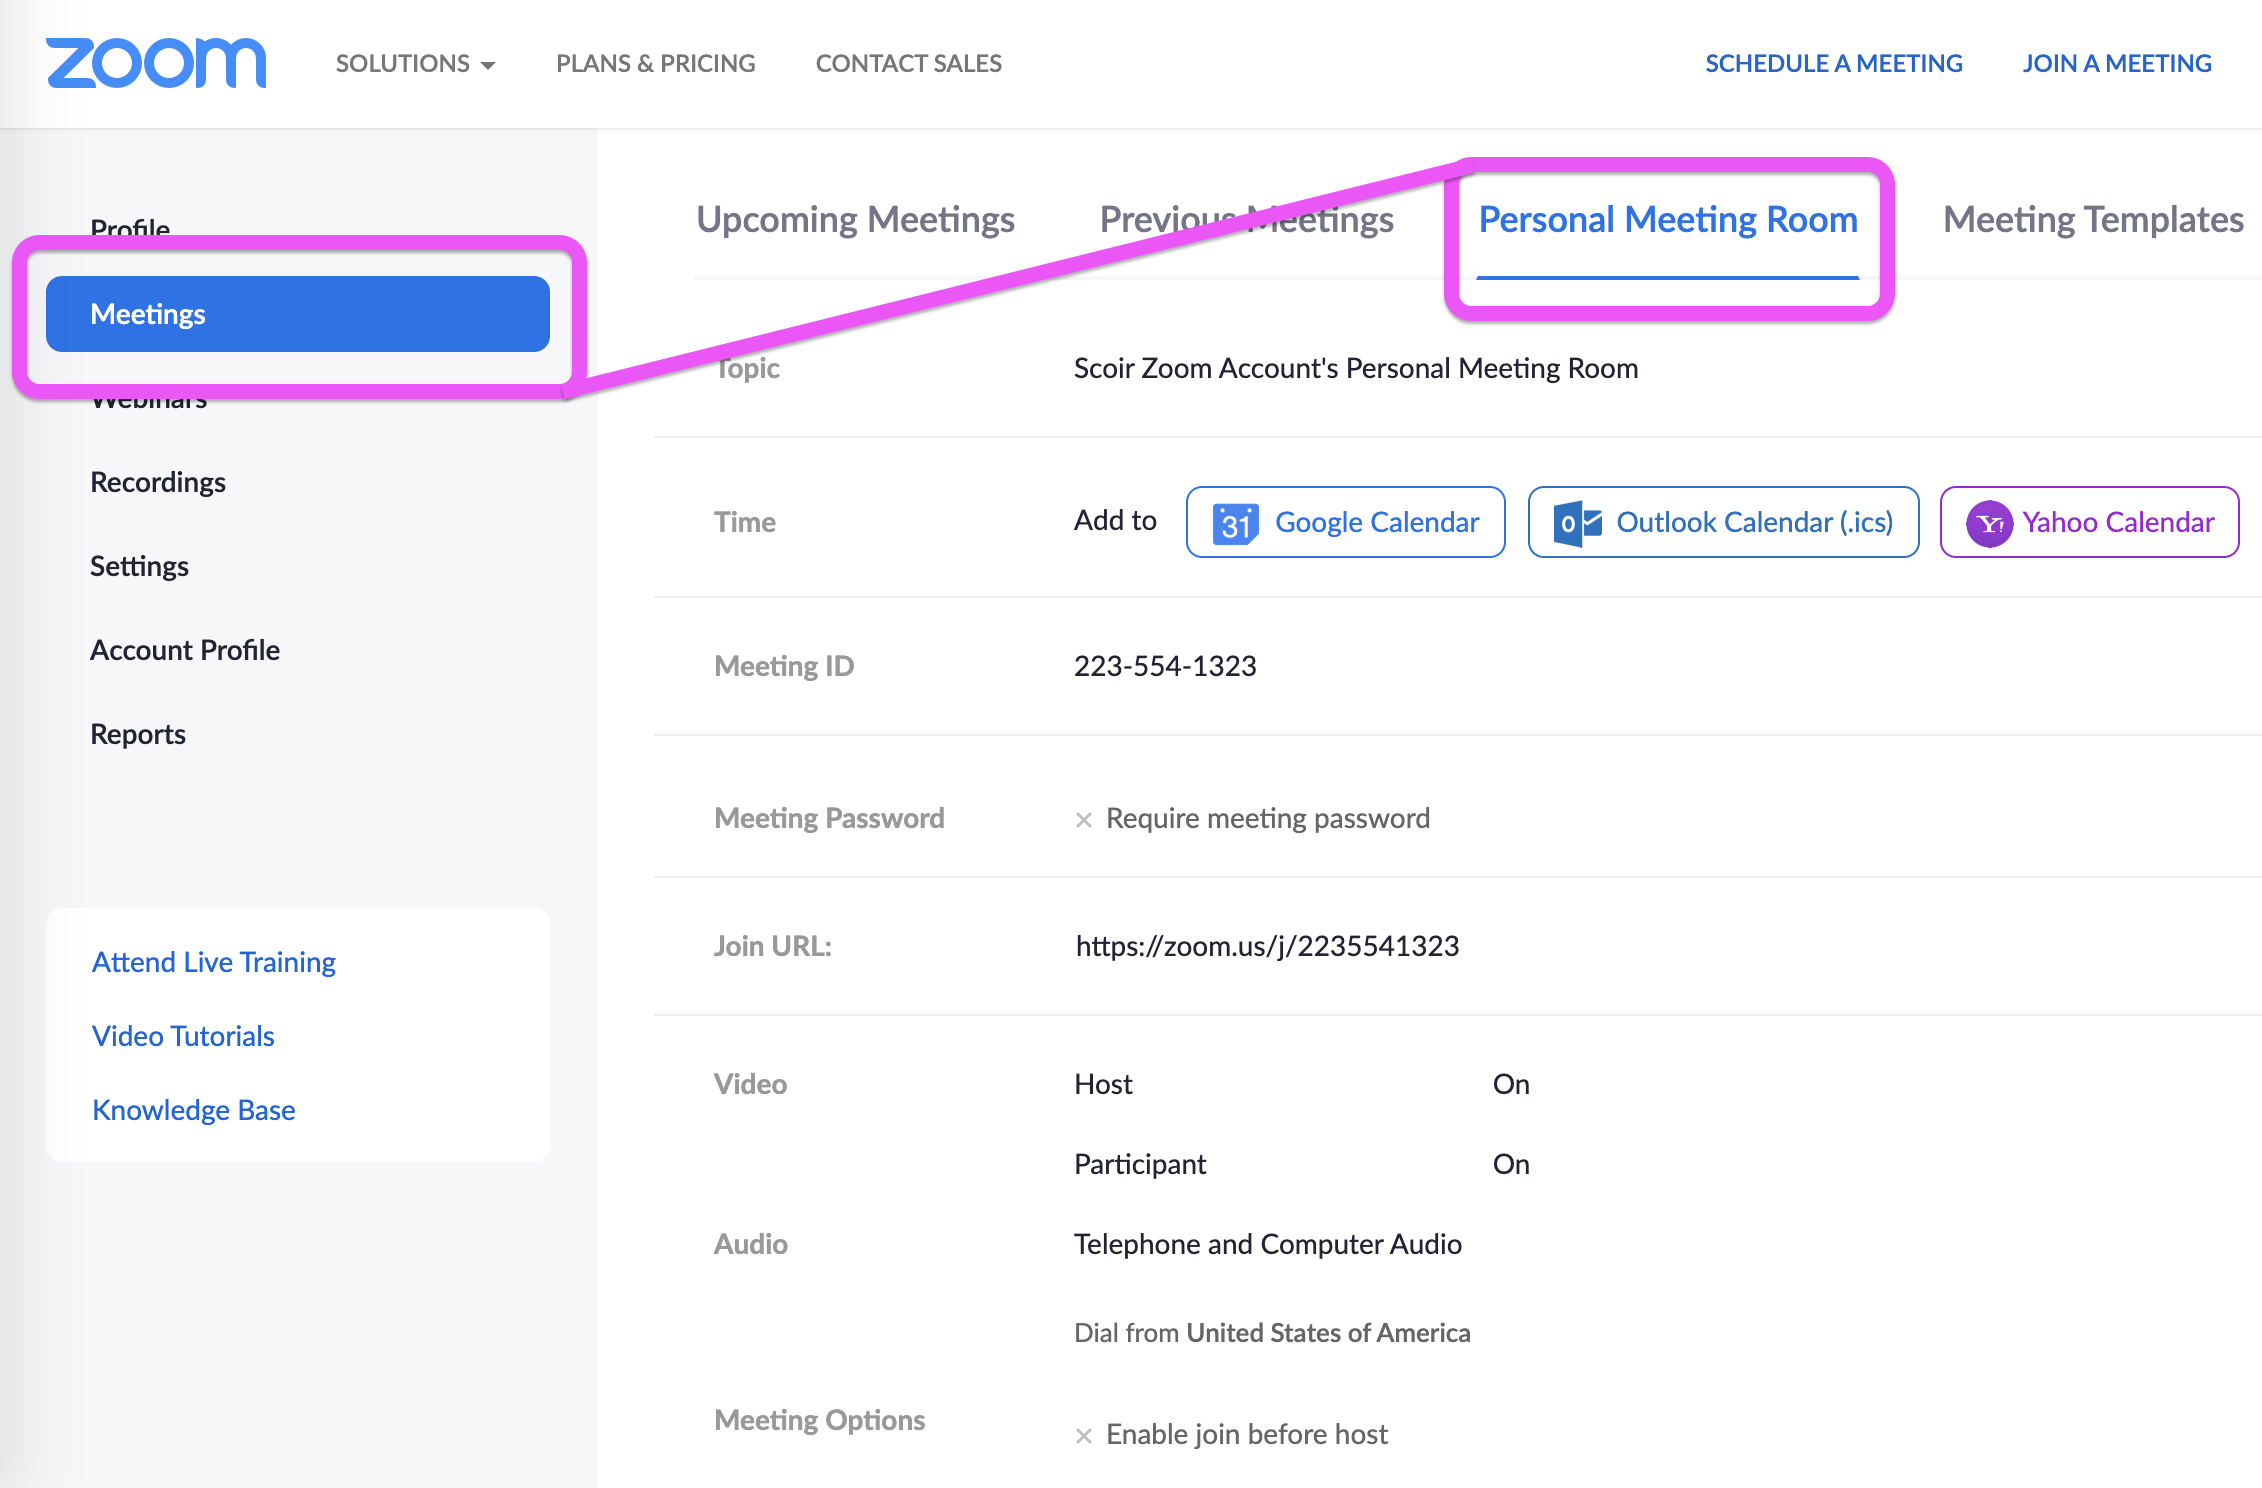
Task: Select Personal Meeting Room tab
Action: pos(1668,219)
